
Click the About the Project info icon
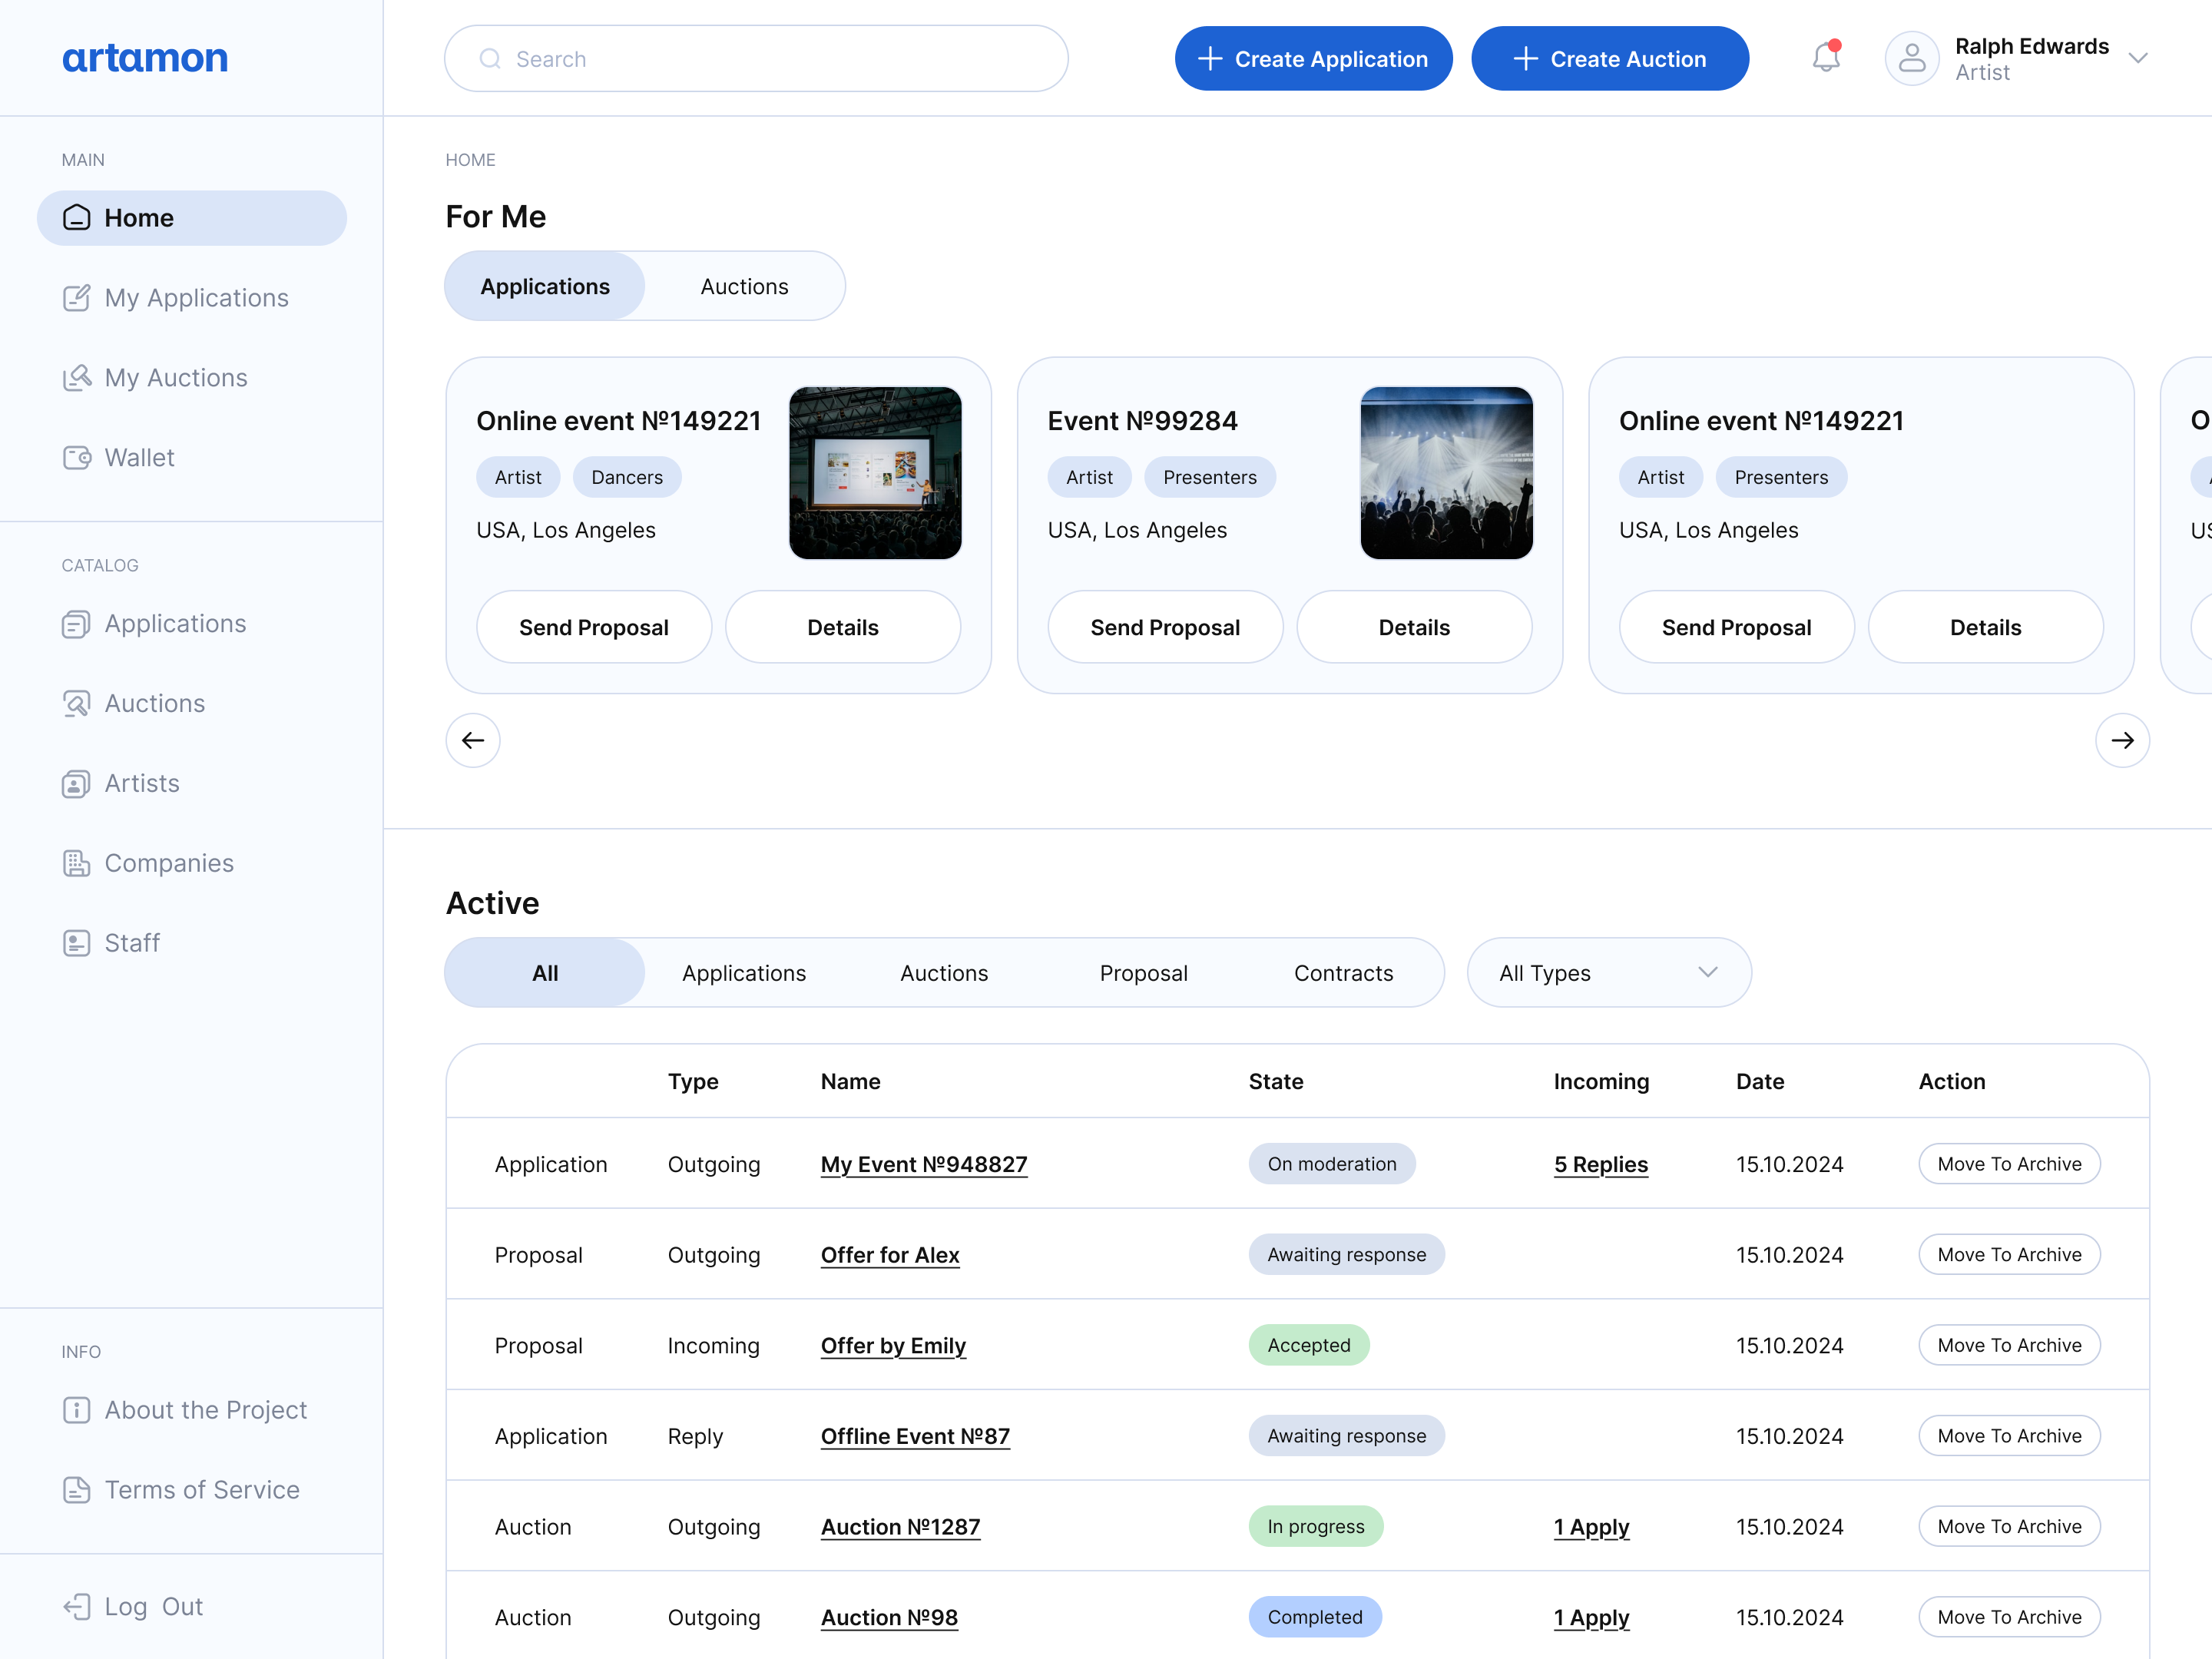[x=77, y=1410]
